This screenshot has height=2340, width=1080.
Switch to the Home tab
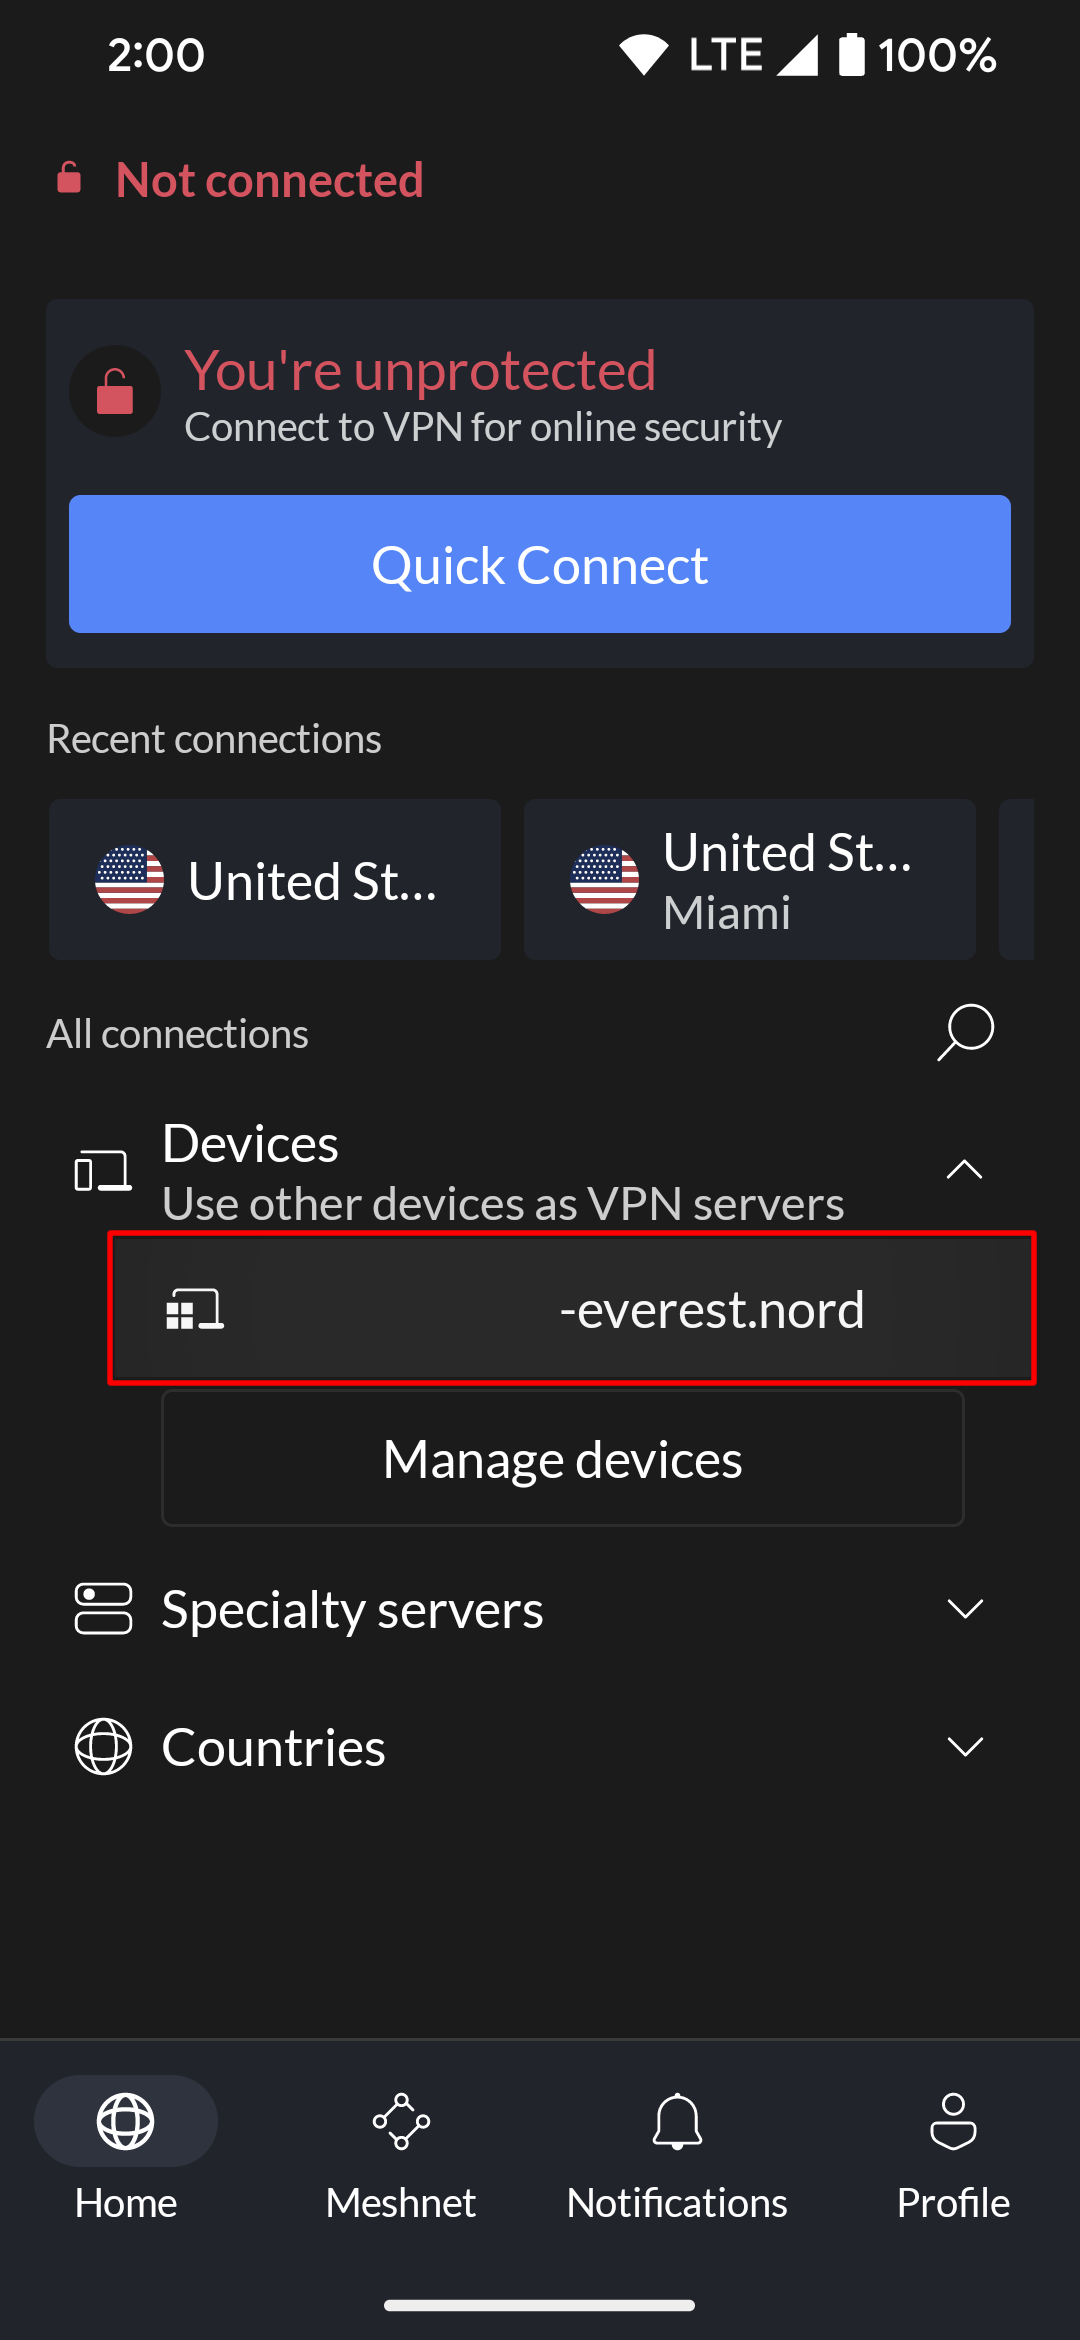coord(126,2148)
